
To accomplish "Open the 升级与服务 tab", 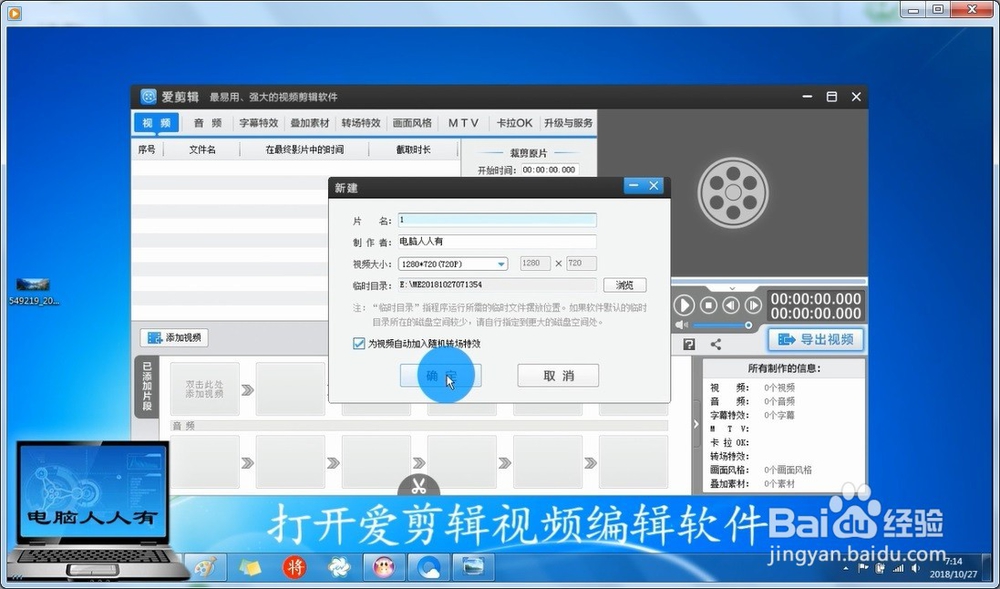I will point(568,123).
